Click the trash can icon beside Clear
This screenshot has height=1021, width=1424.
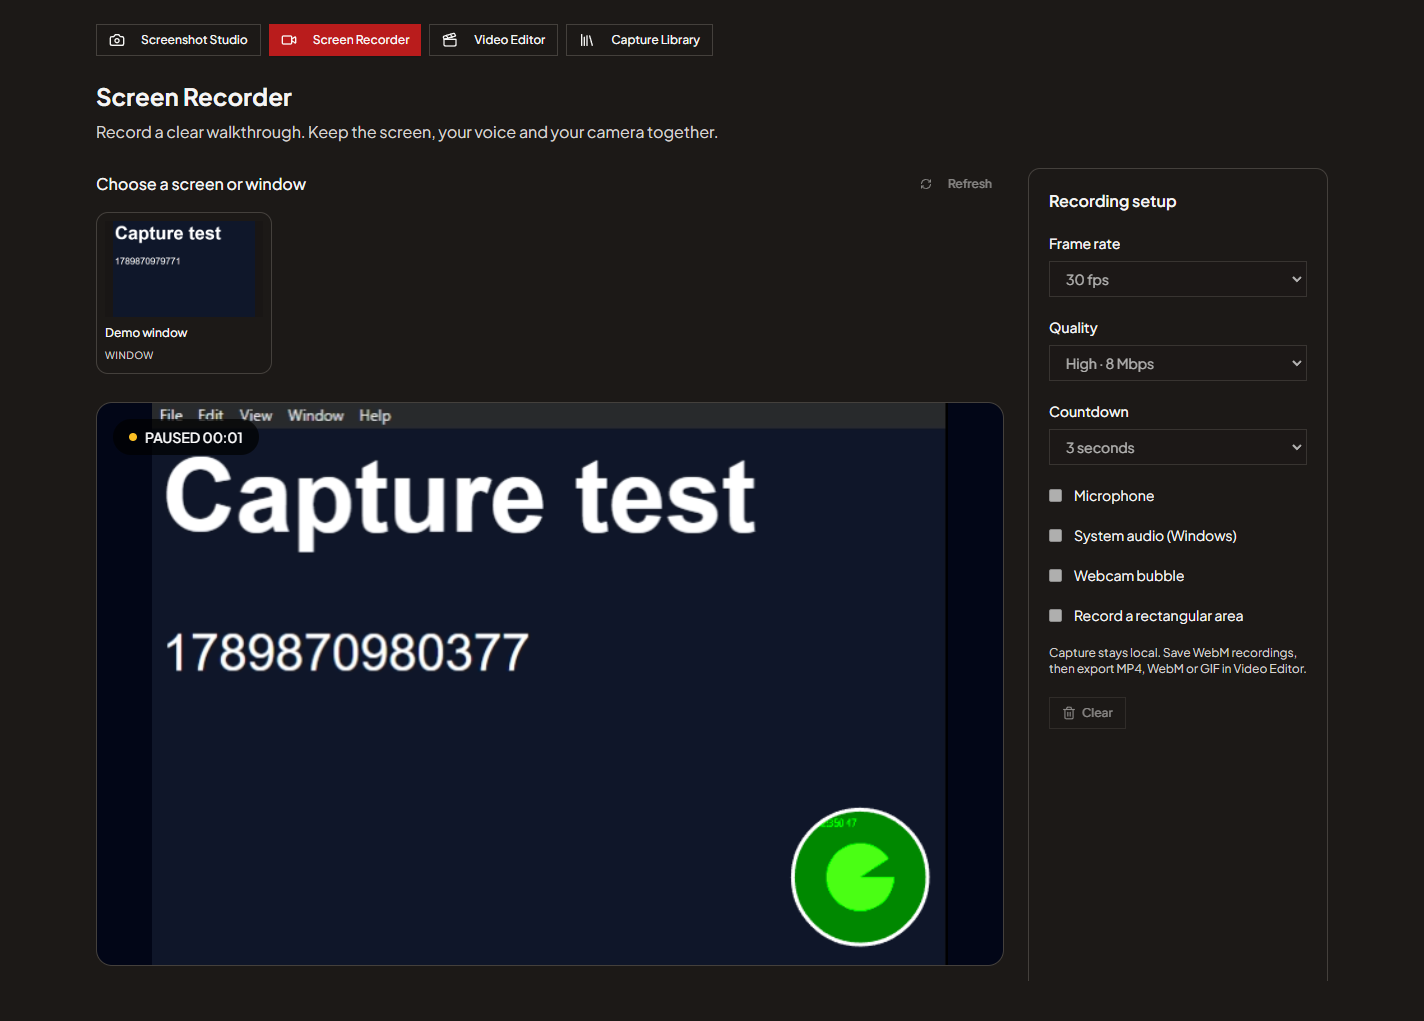[1069, 713]
